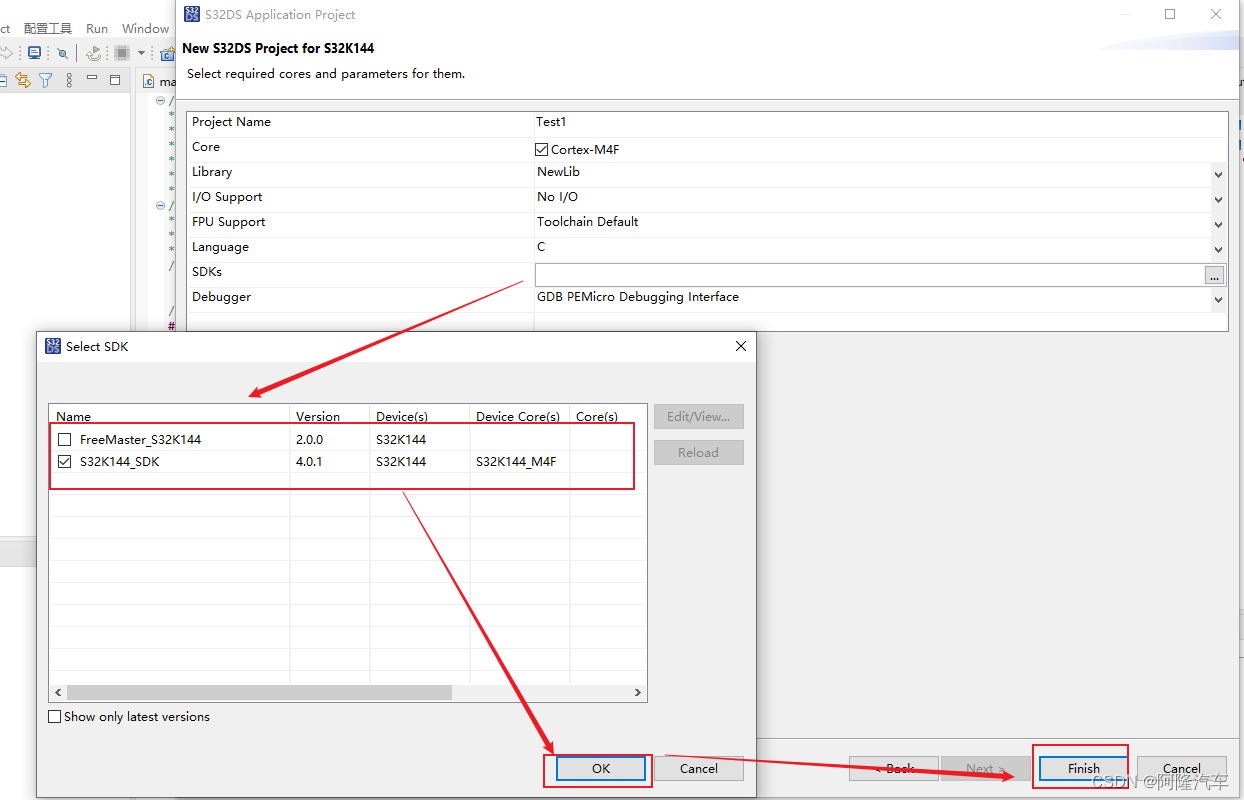The width and height of the screenshot is (1244, 800).
Task: Maximize the S32DS Application Project window
Action: 1170,14
